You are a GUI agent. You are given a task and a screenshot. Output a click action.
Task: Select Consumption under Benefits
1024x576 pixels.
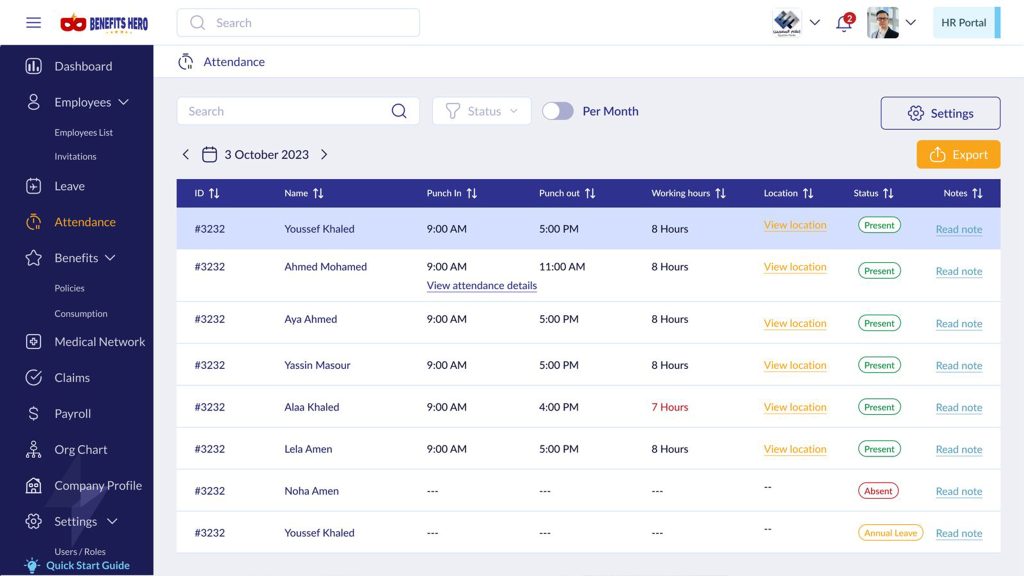click(81, 313)
